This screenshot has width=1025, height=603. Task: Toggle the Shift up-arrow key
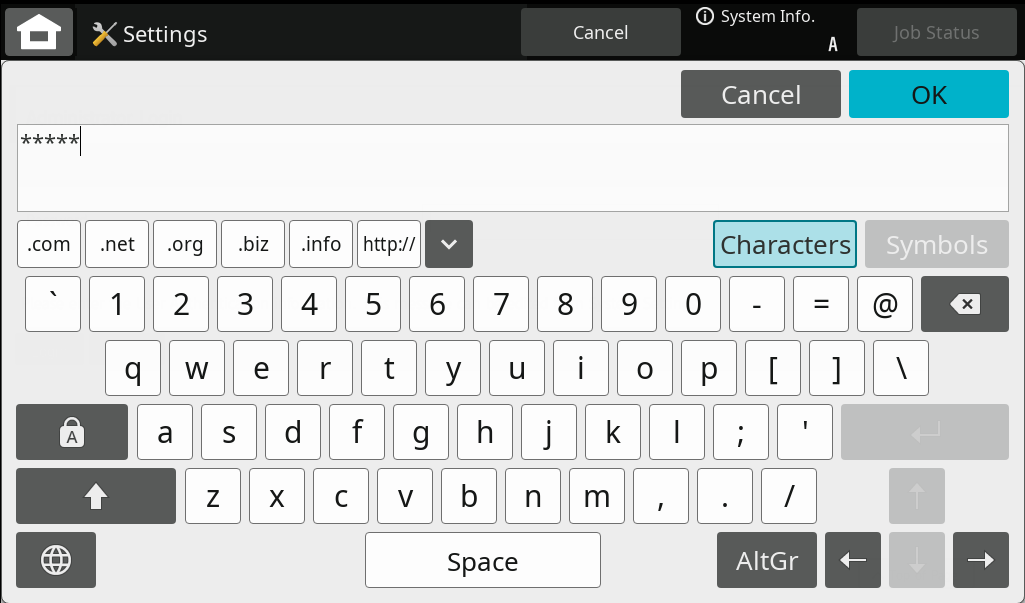(x=96, y=496)
